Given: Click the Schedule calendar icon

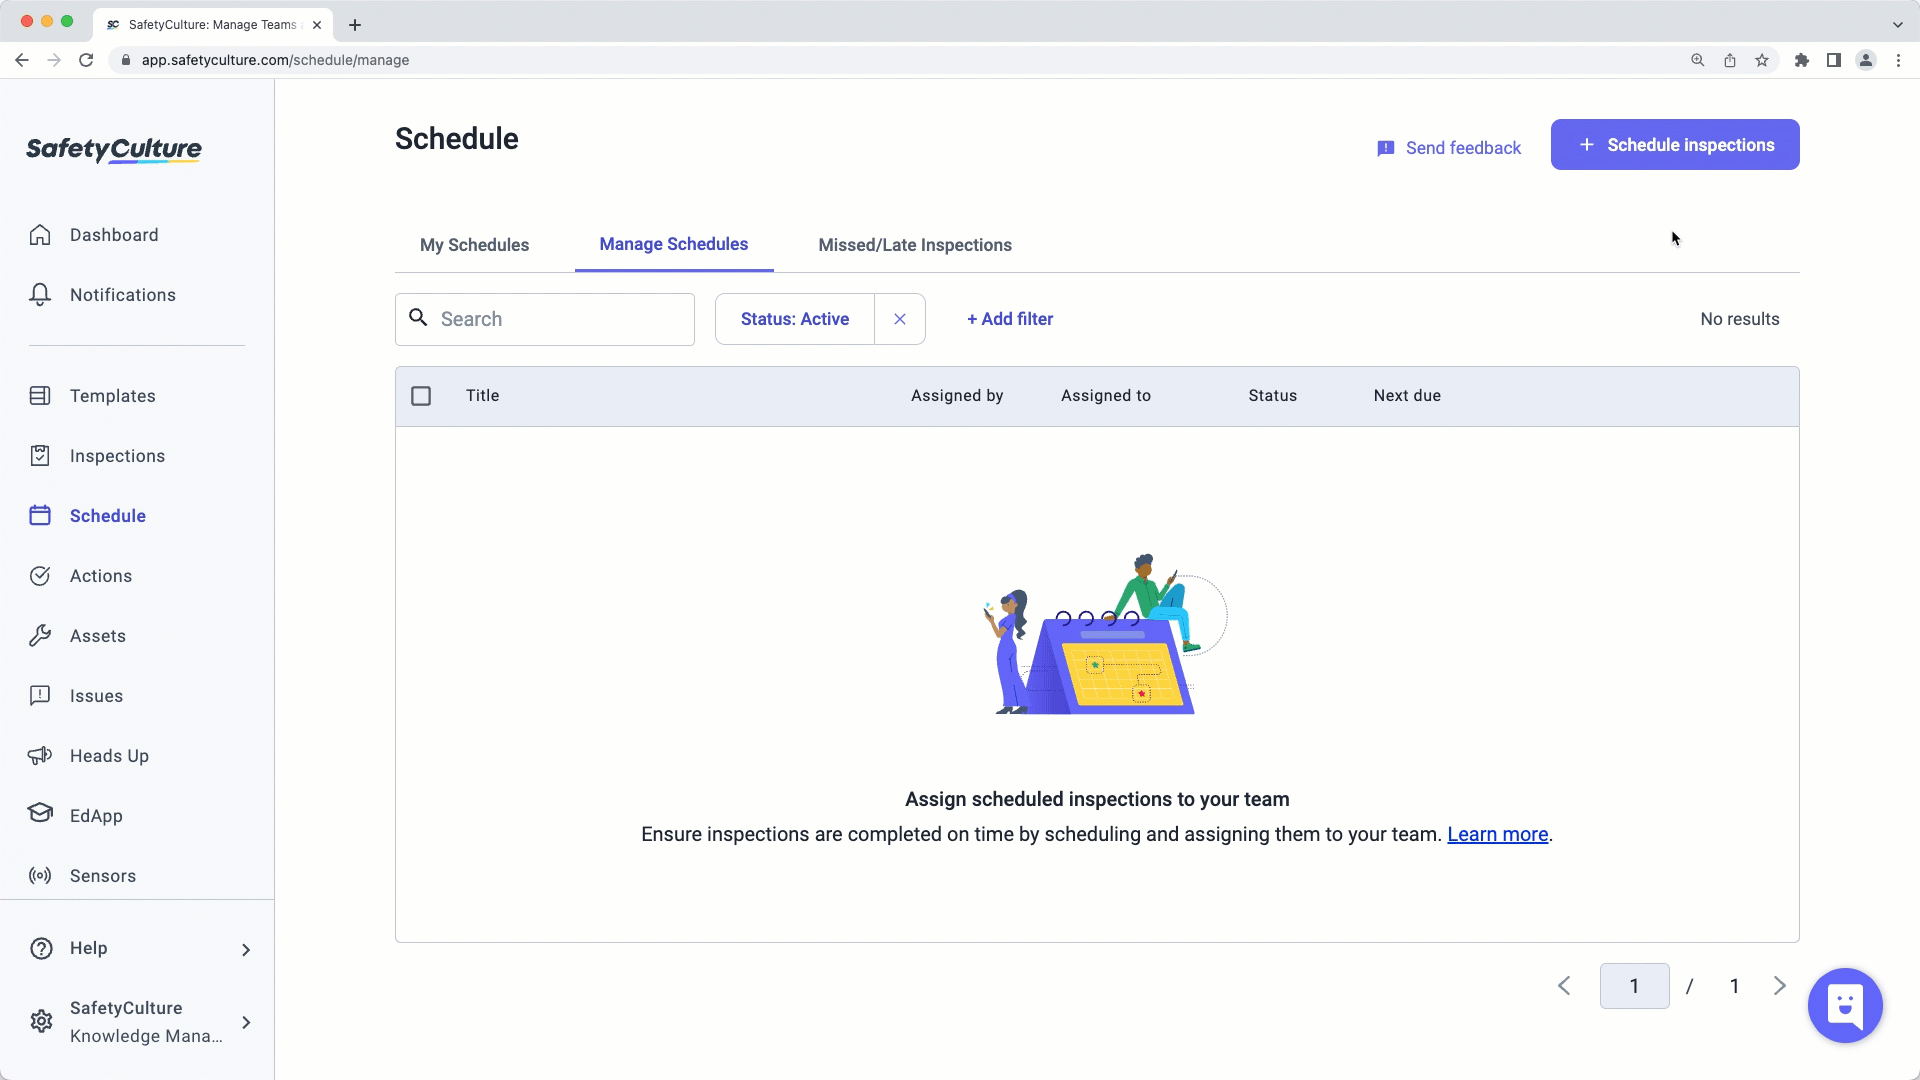Looking at the screenshot, I should (40, 516).
